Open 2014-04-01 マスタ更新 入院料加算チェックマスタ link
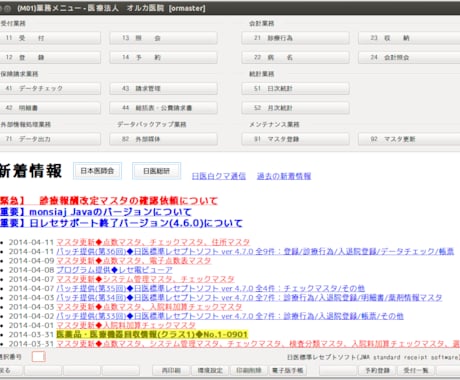This screenshot has width=460, height=380. [126, 325]
